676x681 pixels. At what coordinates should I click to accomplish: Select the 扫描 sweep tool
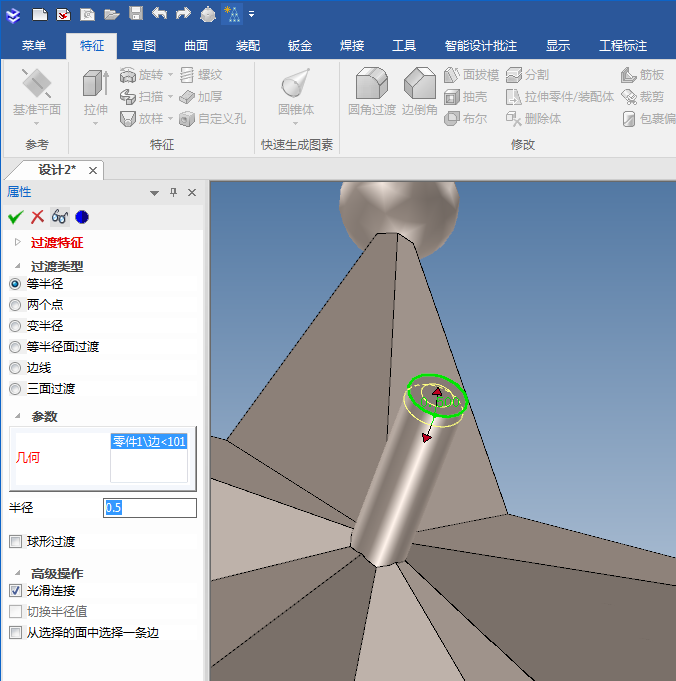coord(141,96)
